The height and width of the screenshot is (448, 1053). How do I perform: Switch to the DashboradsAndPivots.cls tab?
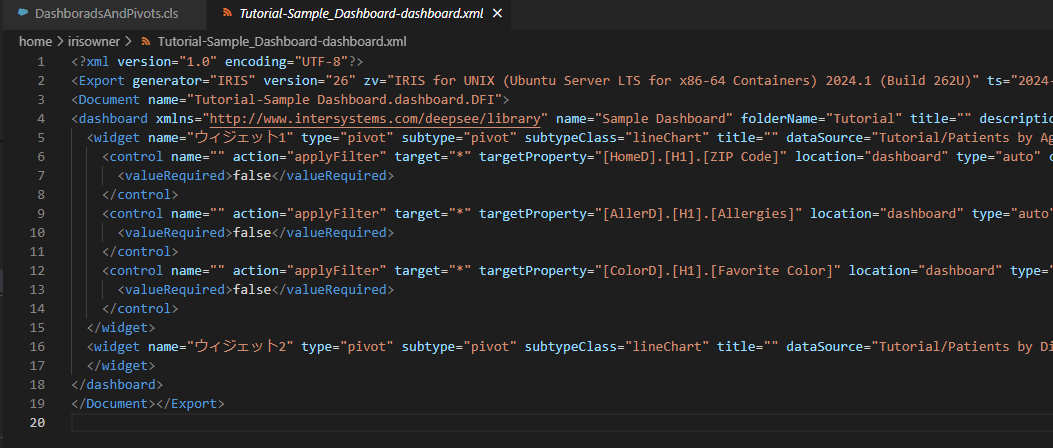click(106, 14)
